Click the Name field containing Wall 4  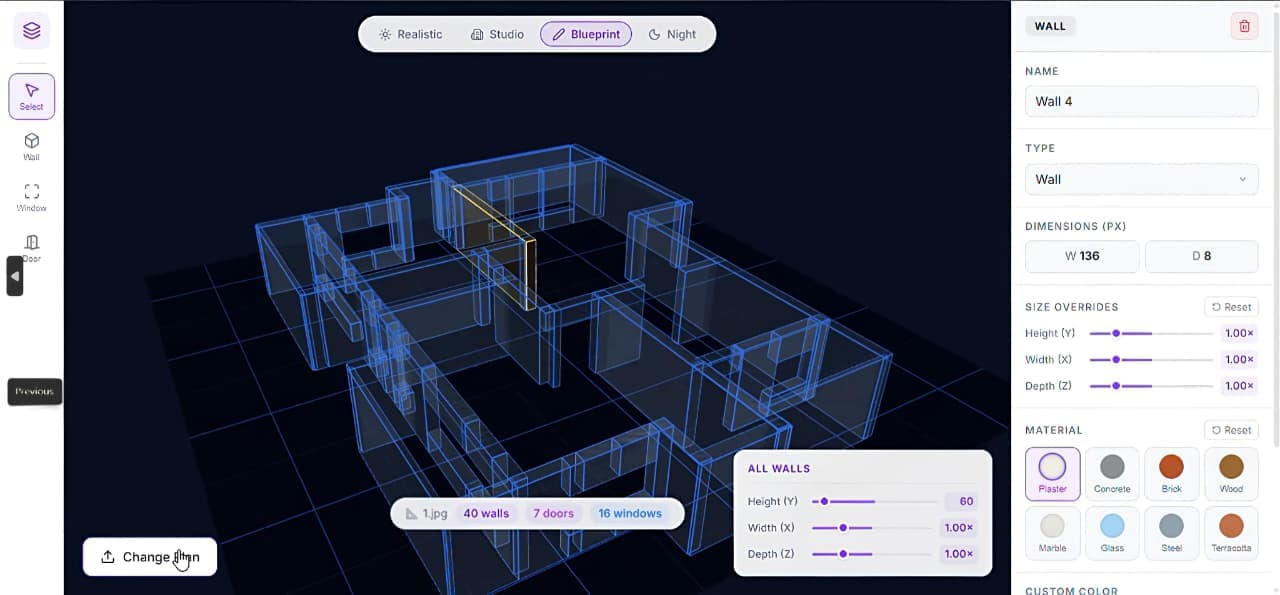[x=1141, y=101]
